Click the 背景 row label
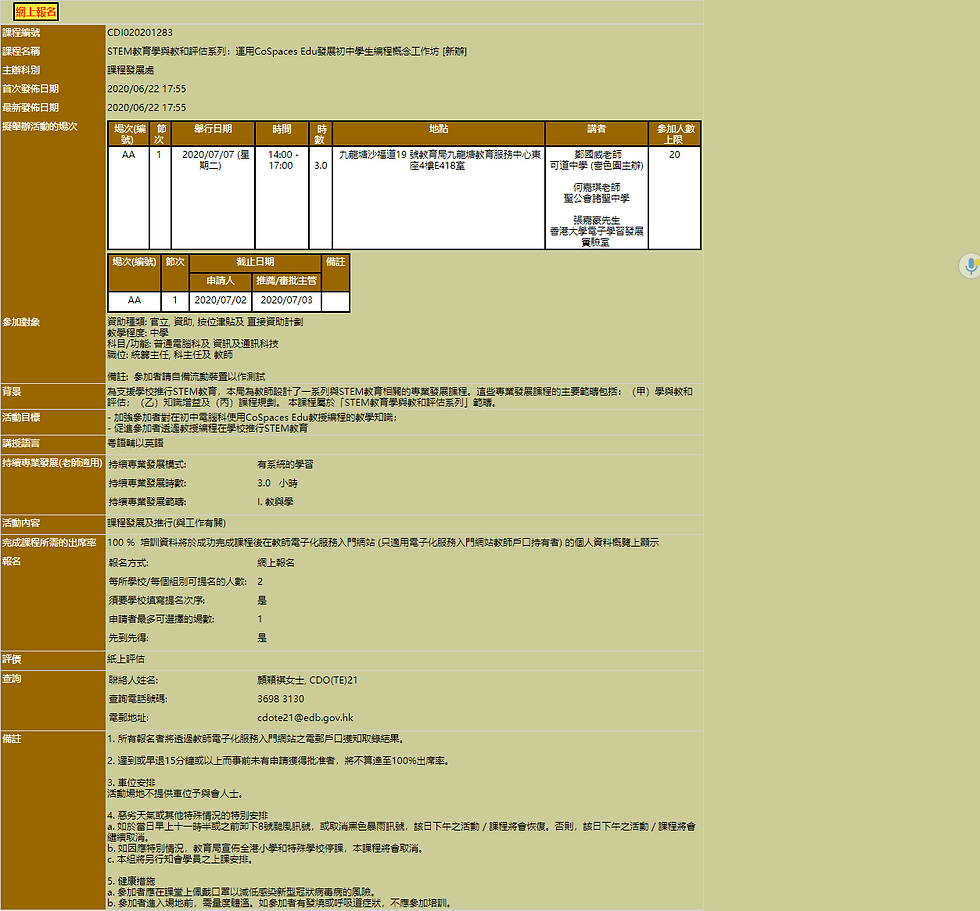This screenshot has height=911, width=980. [x=12, y=392]
